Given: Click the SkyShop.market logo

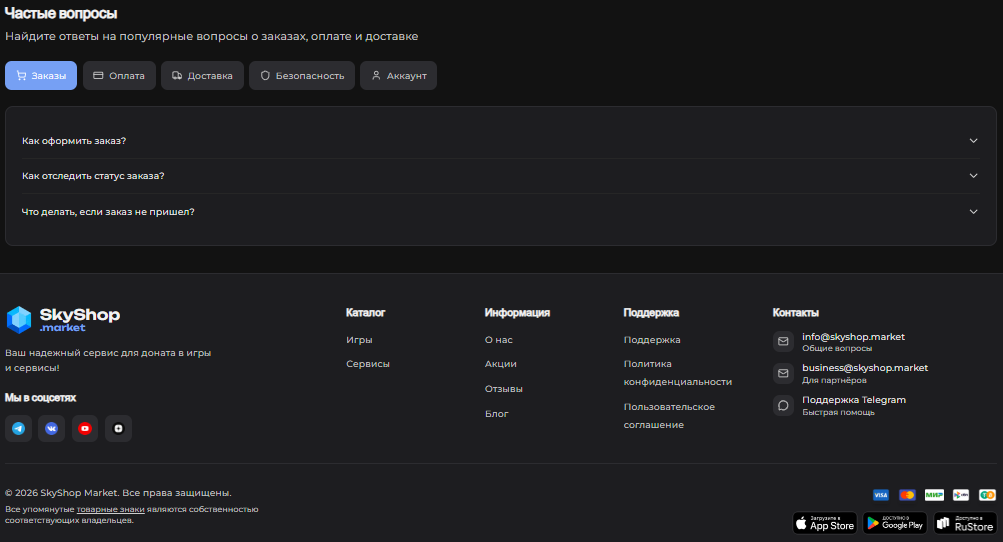Looking at the screenshot, I should pyautogui.click(x=63, y=319).
